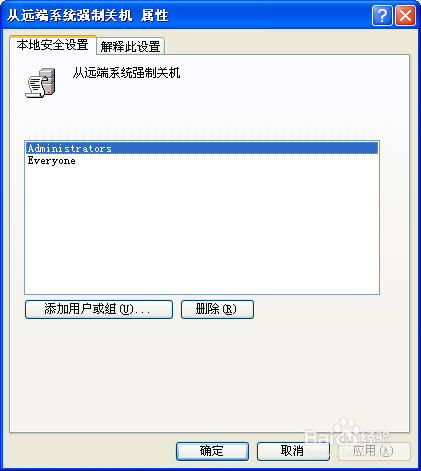Click 添加用户或组(U)... button
This screenshot has width=421, height=471.
click(99, 309)
